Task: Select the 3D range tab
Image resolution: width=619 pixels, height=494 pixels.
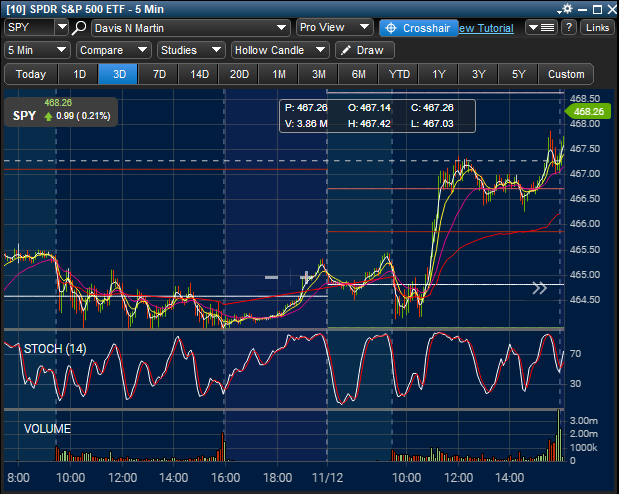Action: 119,74
